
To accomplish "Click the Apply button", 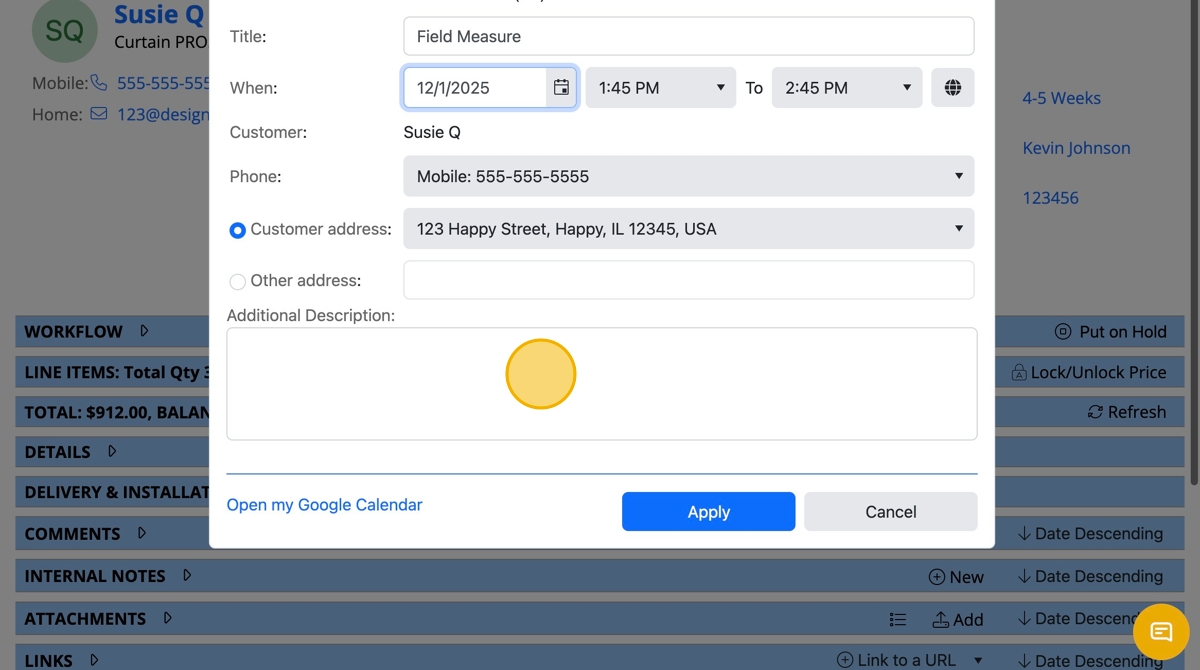I will tap(708, 512).
